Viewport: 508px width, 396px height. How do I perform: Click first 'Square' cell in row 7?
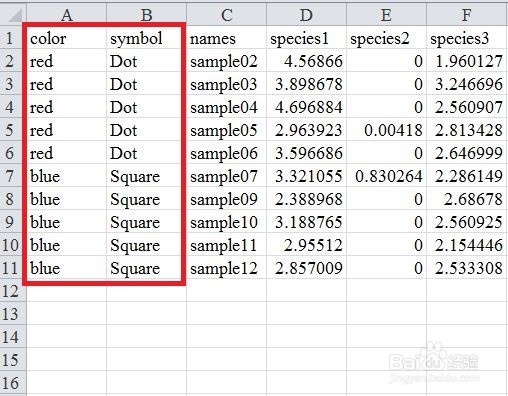pyautogui.click(x=146, y=175)
